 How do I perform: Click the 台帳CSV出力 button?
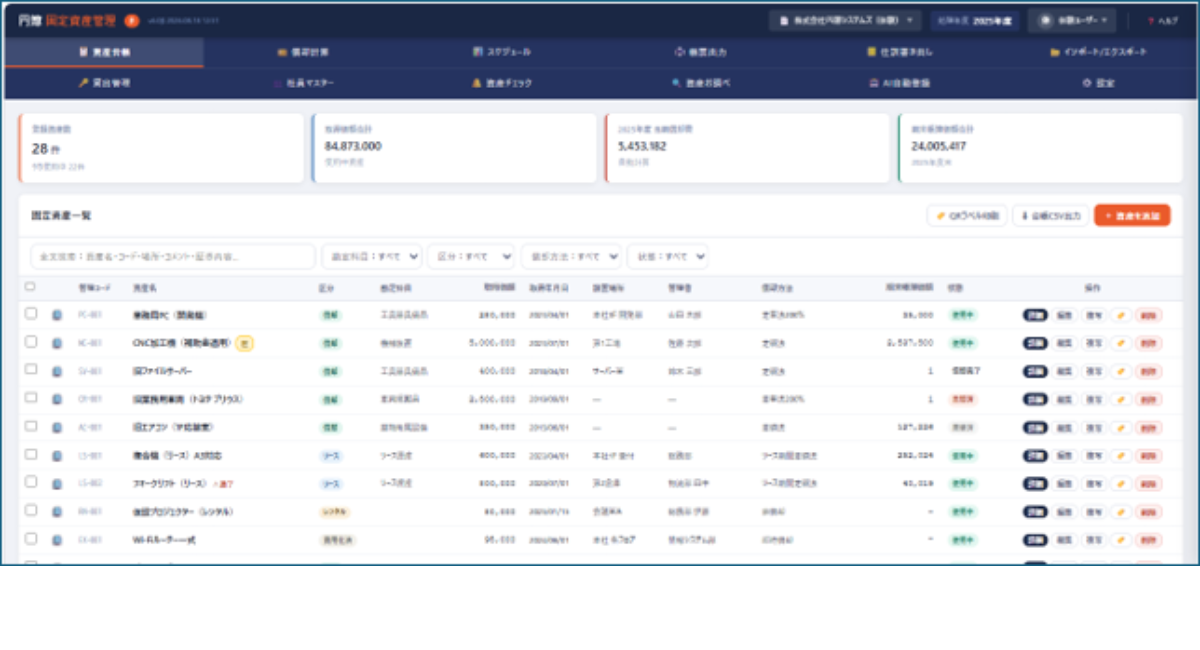(1050, 215)
